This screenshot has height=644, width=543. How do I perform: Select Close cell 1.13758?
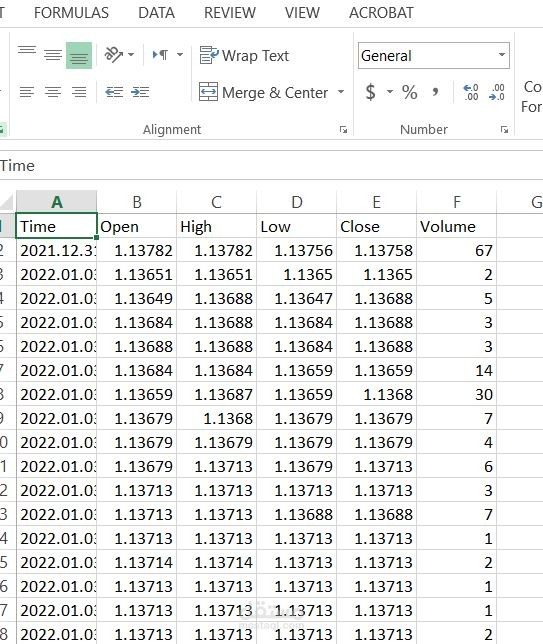(x=376, y=250)
